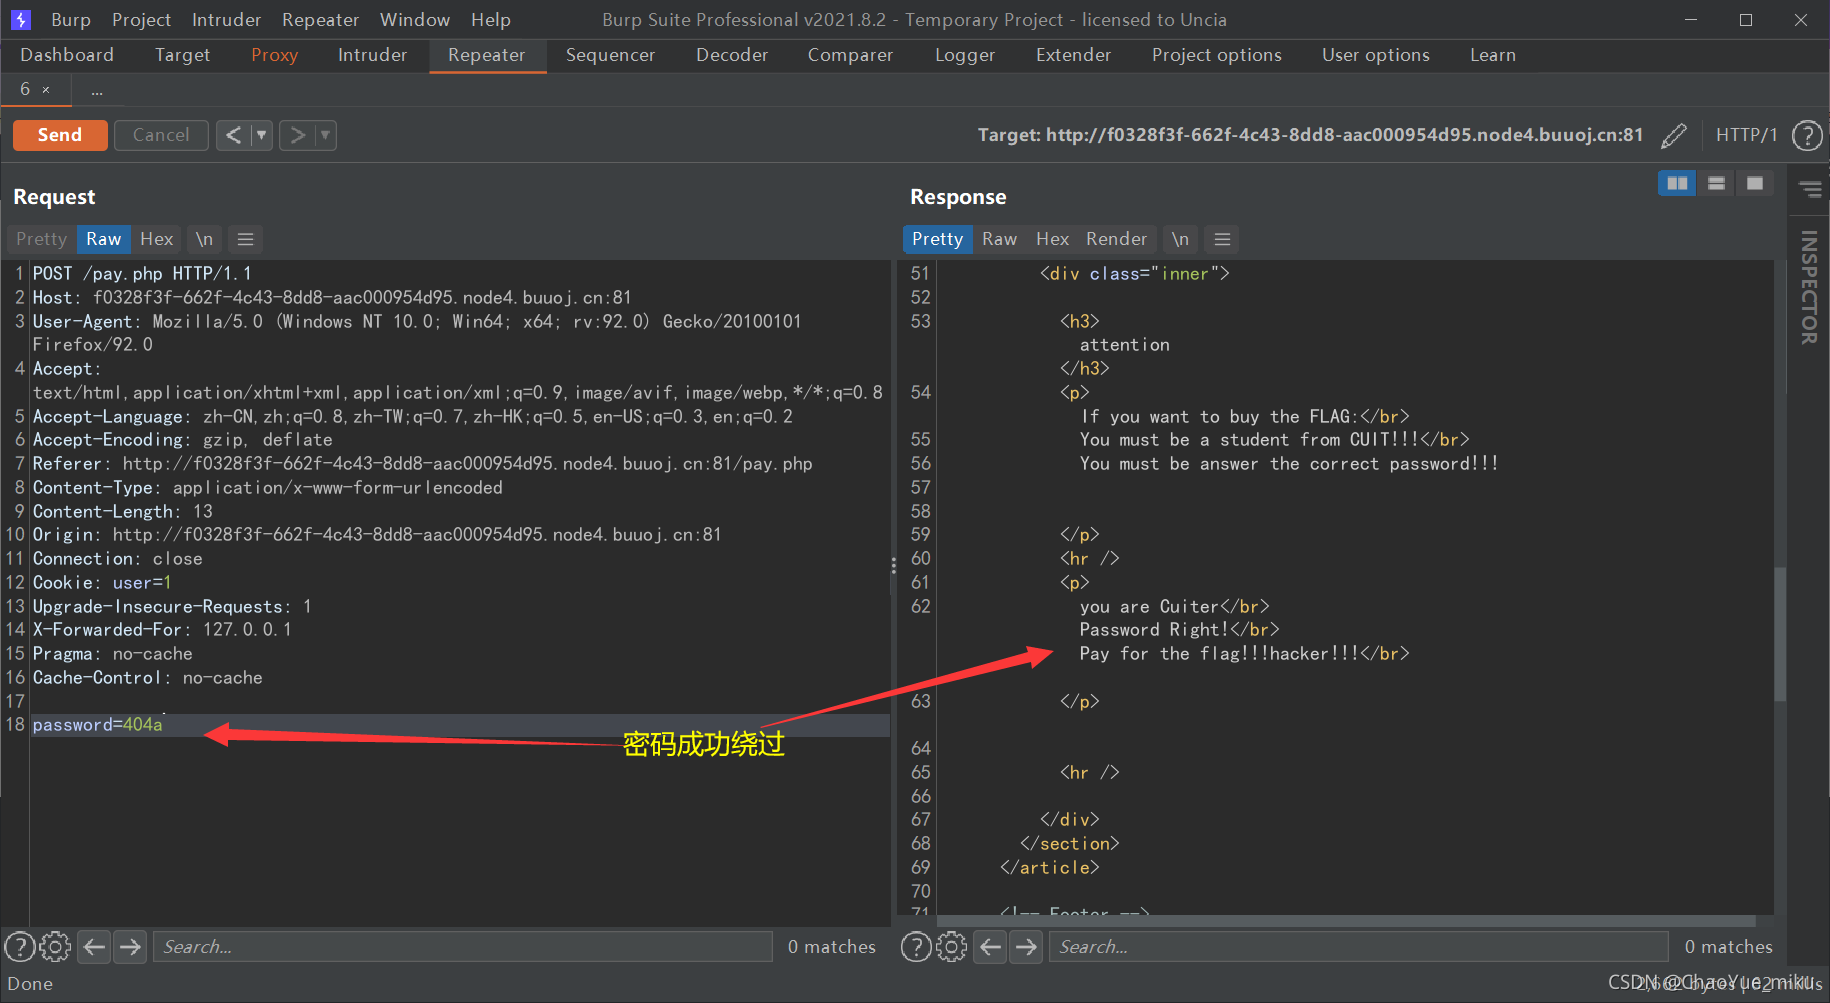Screen dimensions: 1830x1003
Task: Open Request search settings gear
Action: point(56,946)
